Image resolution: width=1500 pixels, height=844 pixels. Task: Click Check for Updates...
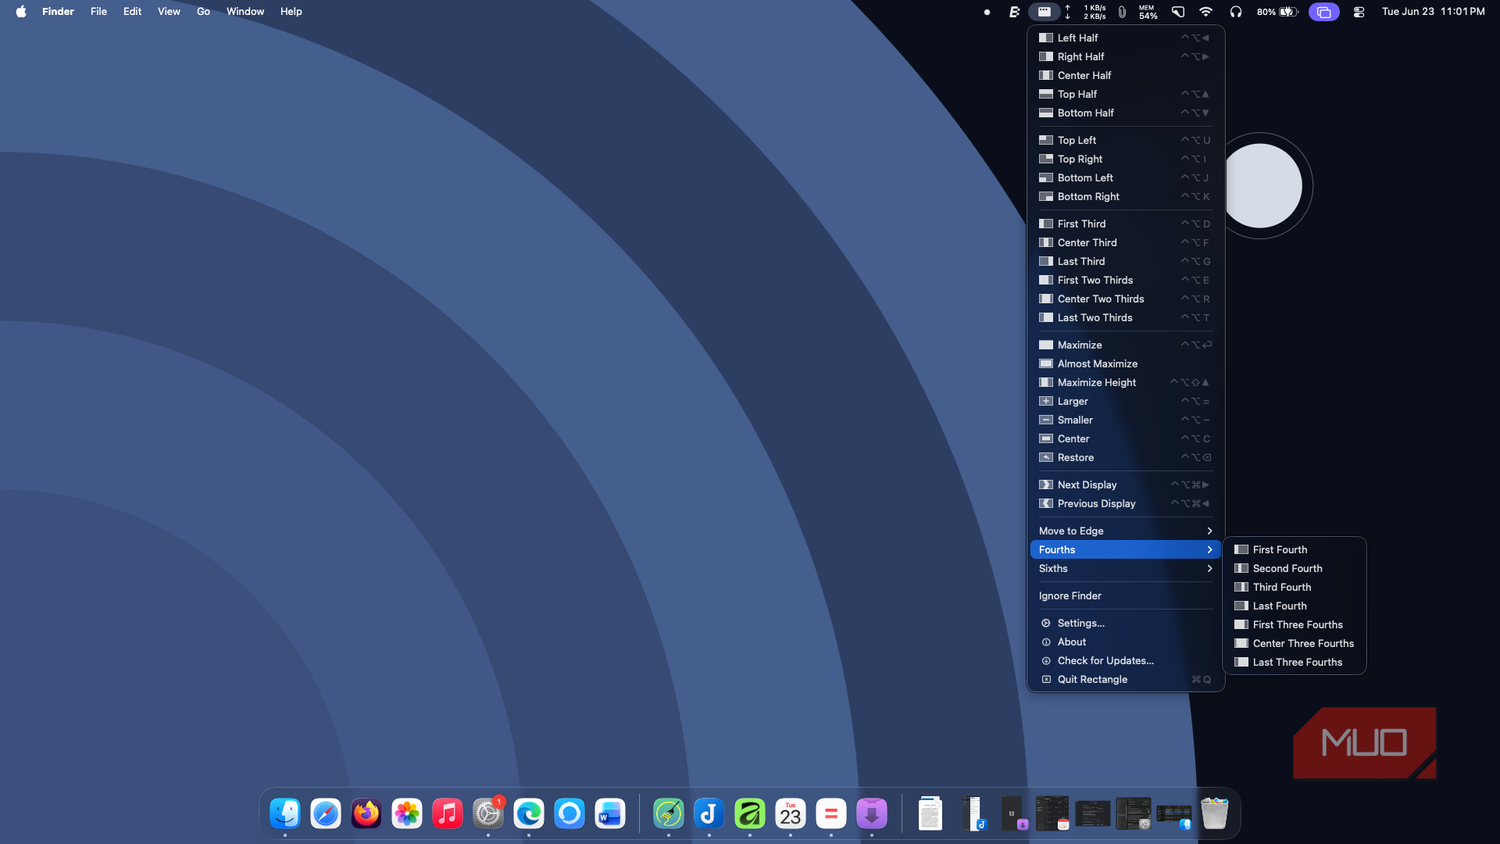pyautogui.click(x=1126, y=661)
